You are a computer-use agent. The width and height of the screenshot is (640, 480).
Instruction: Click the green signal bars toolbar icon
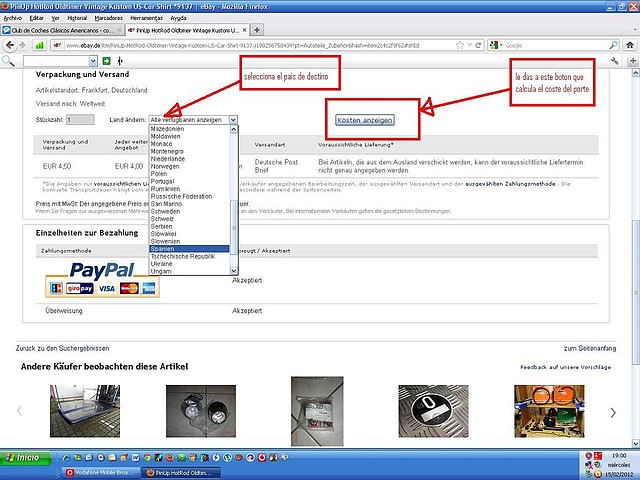[40, 45]
